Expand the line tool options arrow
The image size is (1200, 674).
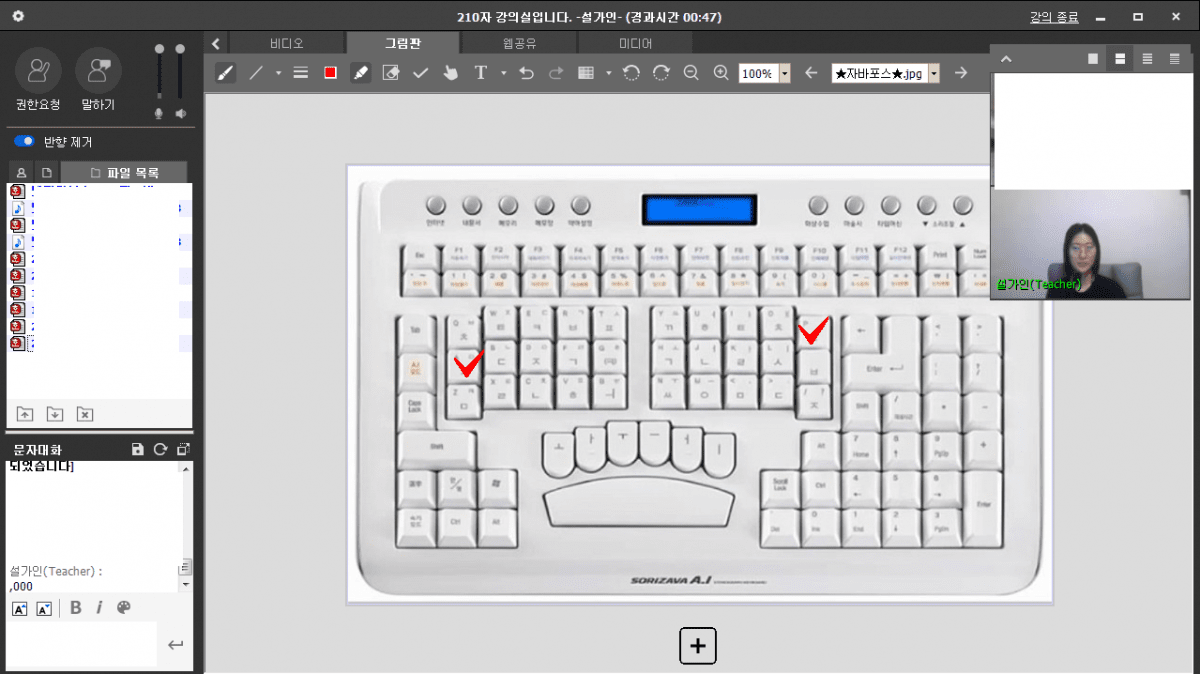pos(279,73)
